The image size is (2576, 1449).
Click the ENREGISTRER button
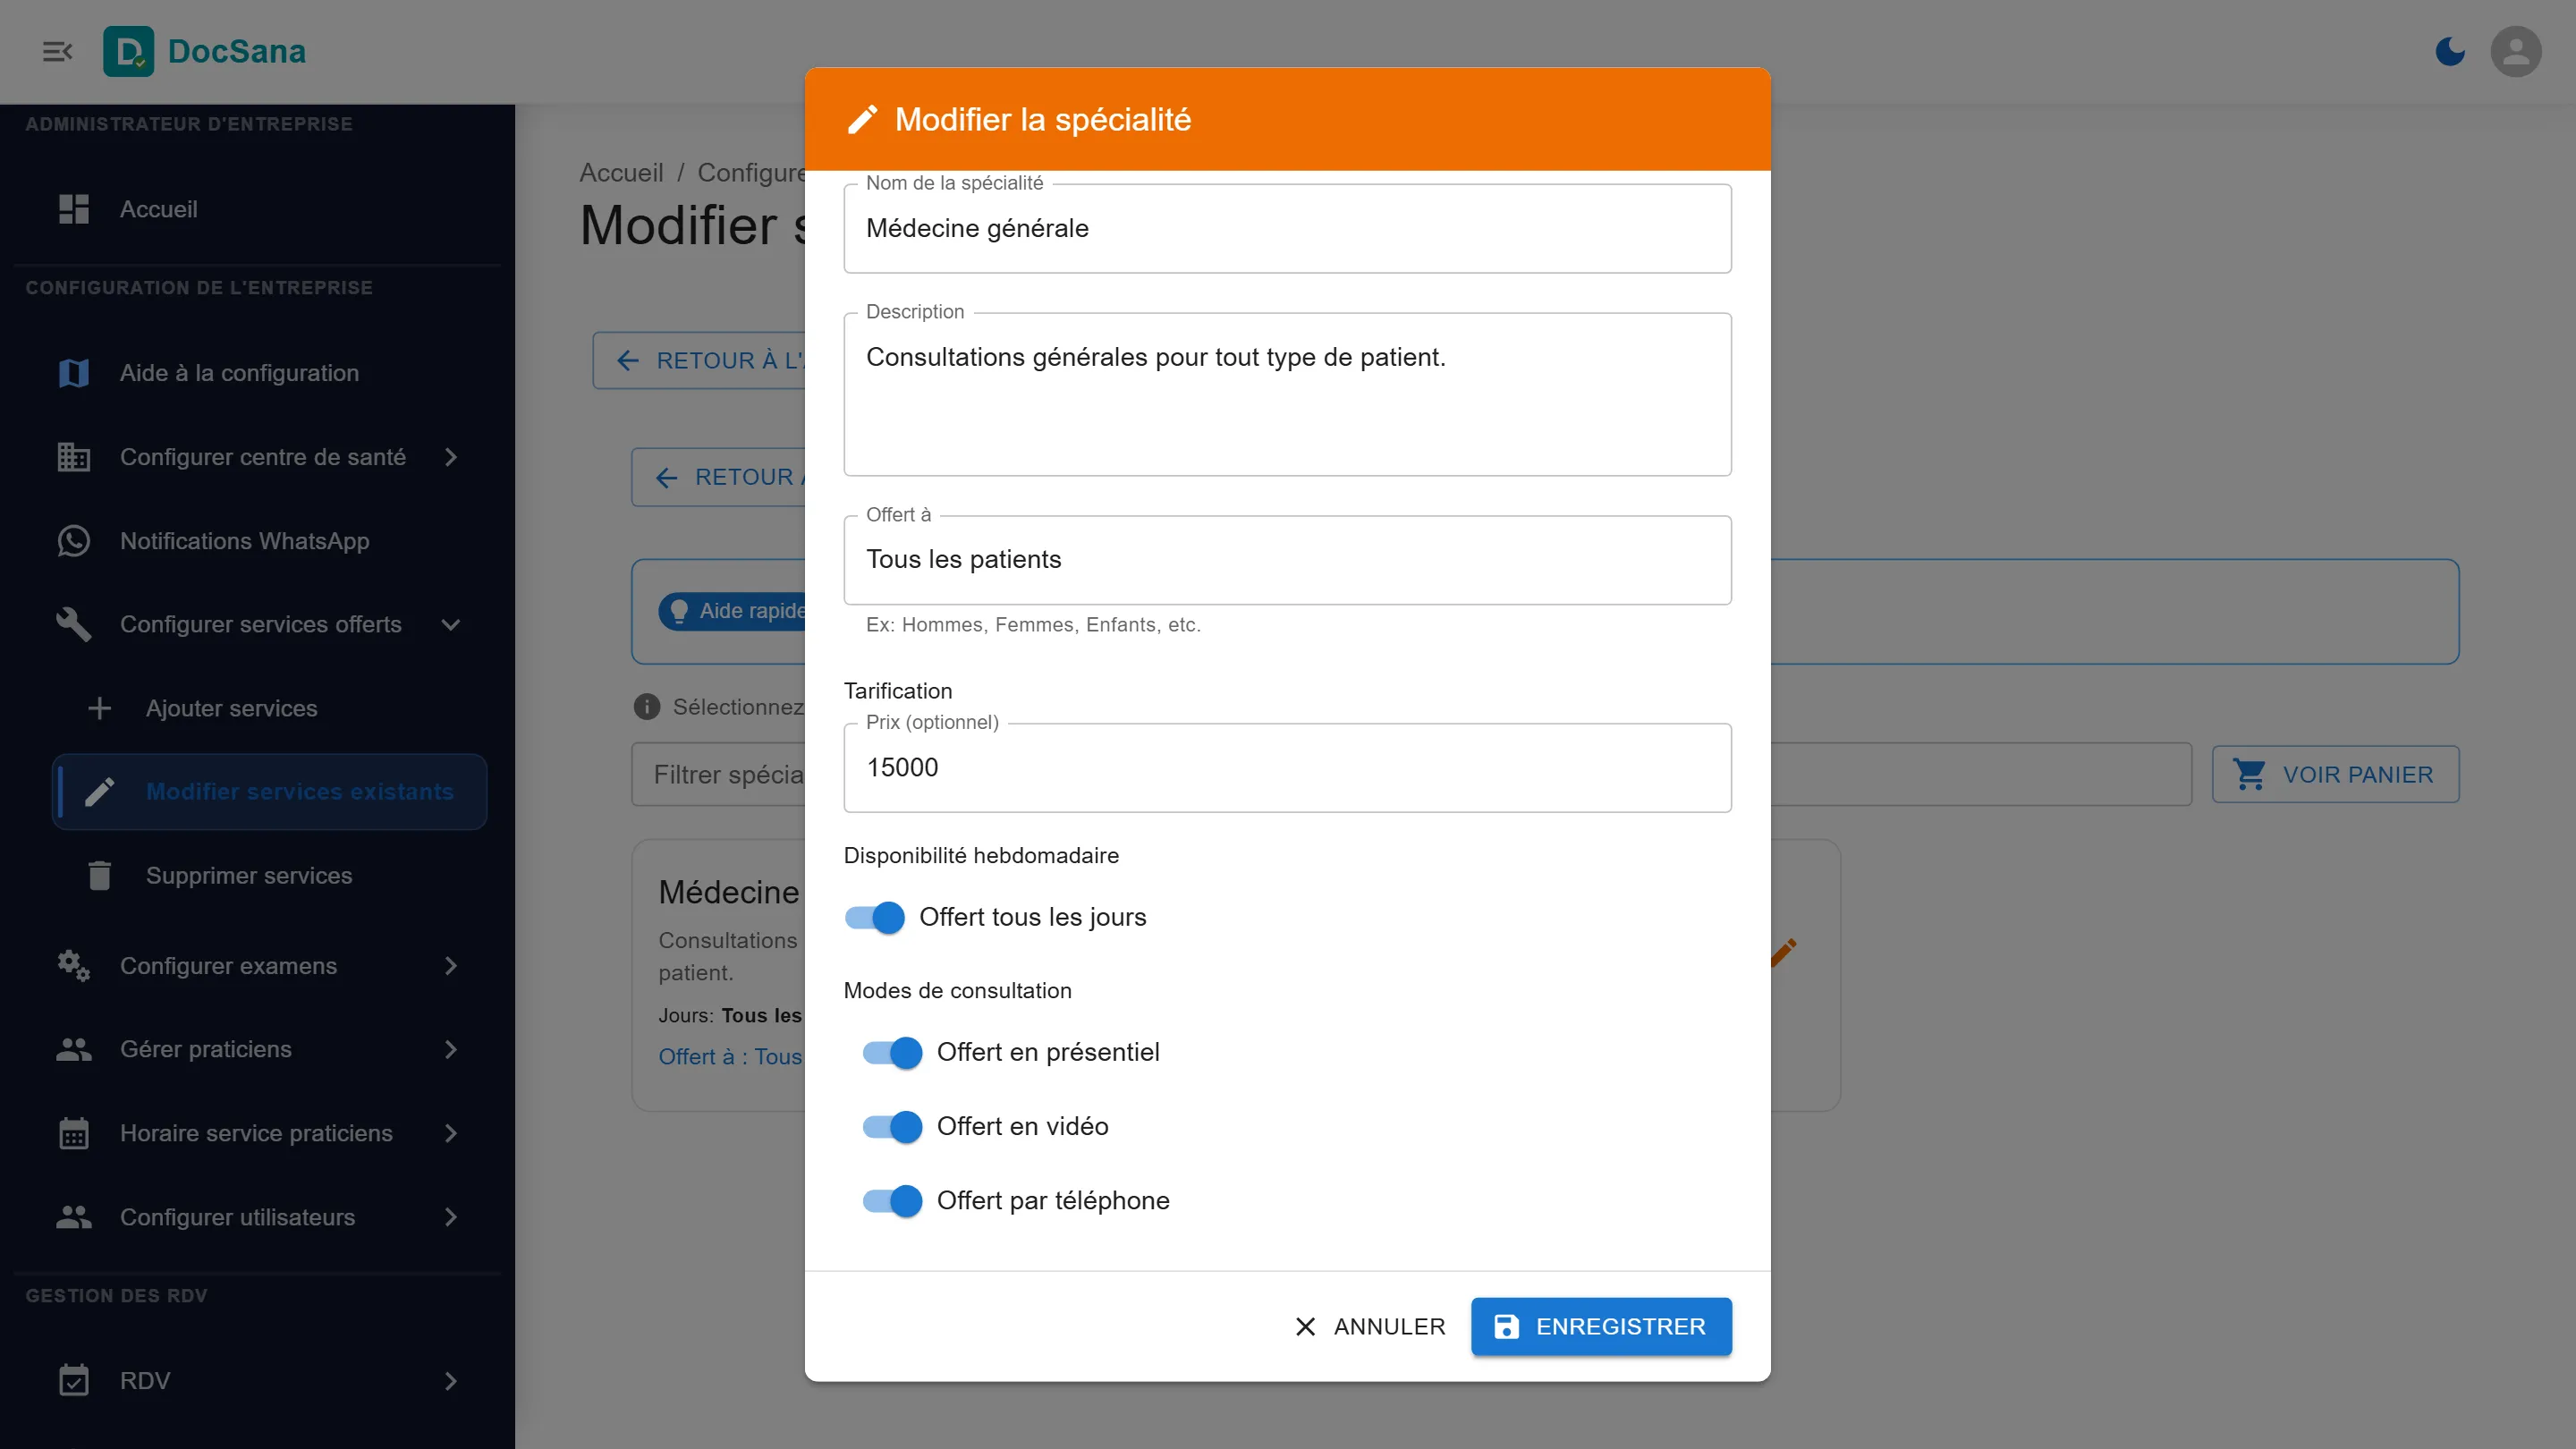(1601, 1326)
